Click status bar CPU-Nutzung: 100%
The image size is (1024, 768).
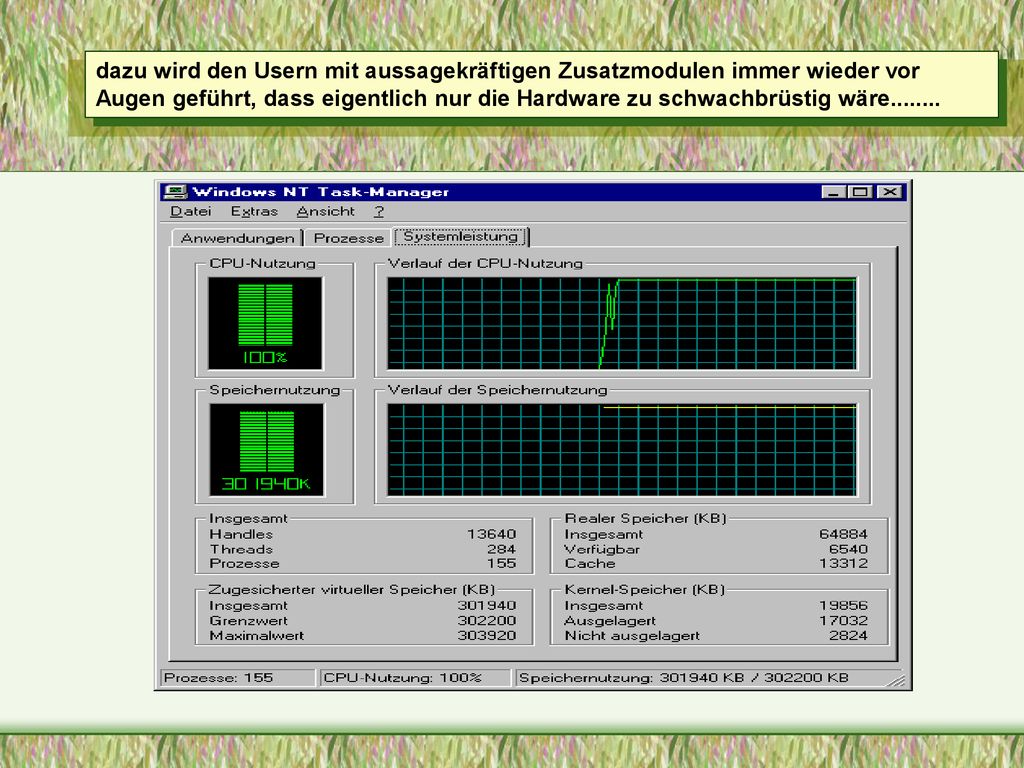pyautogui.click(x=415, y=678)
